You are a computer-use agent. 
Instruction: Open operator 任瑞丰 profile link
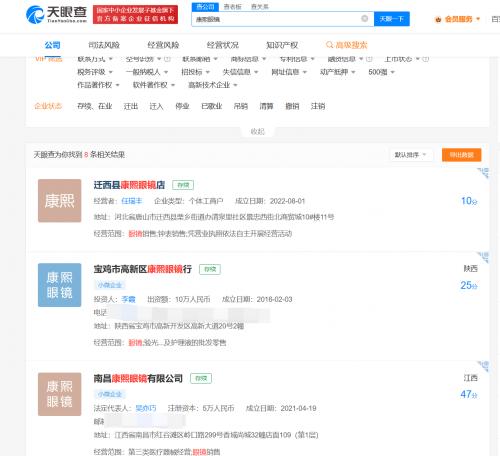[132, 201]
